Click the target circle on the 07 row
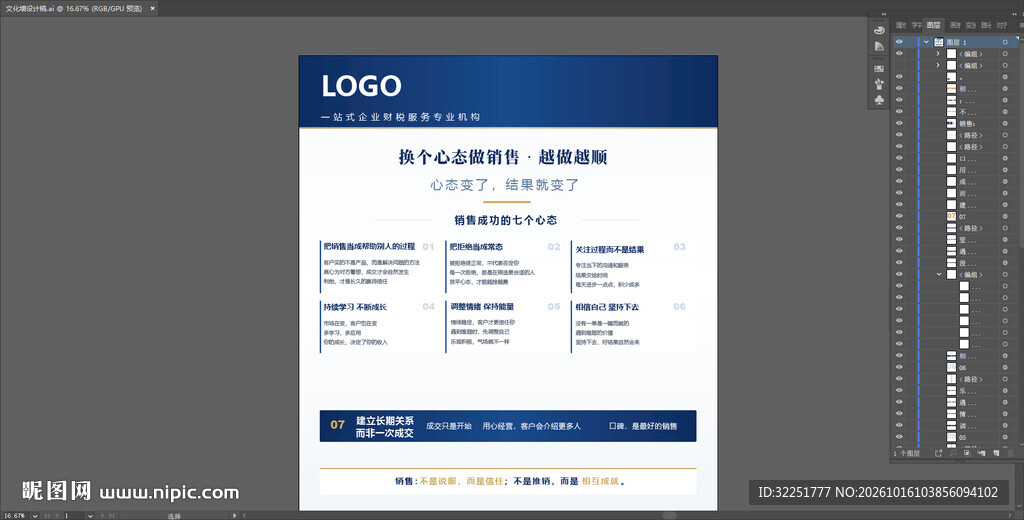Viewport: 1024px width, 520px height. pos(1005,216)
